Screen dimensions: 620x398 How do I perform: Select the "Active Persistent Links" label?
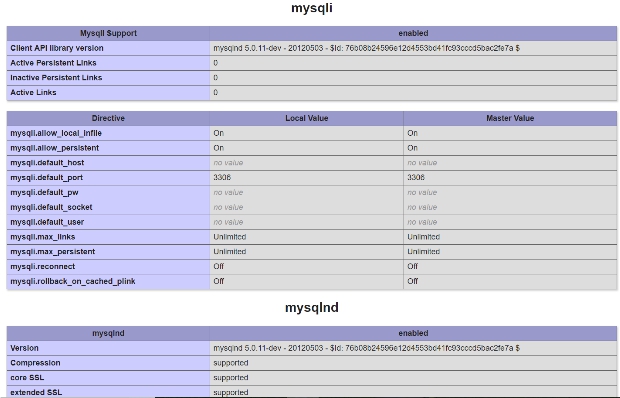click(x=53, y=63)
